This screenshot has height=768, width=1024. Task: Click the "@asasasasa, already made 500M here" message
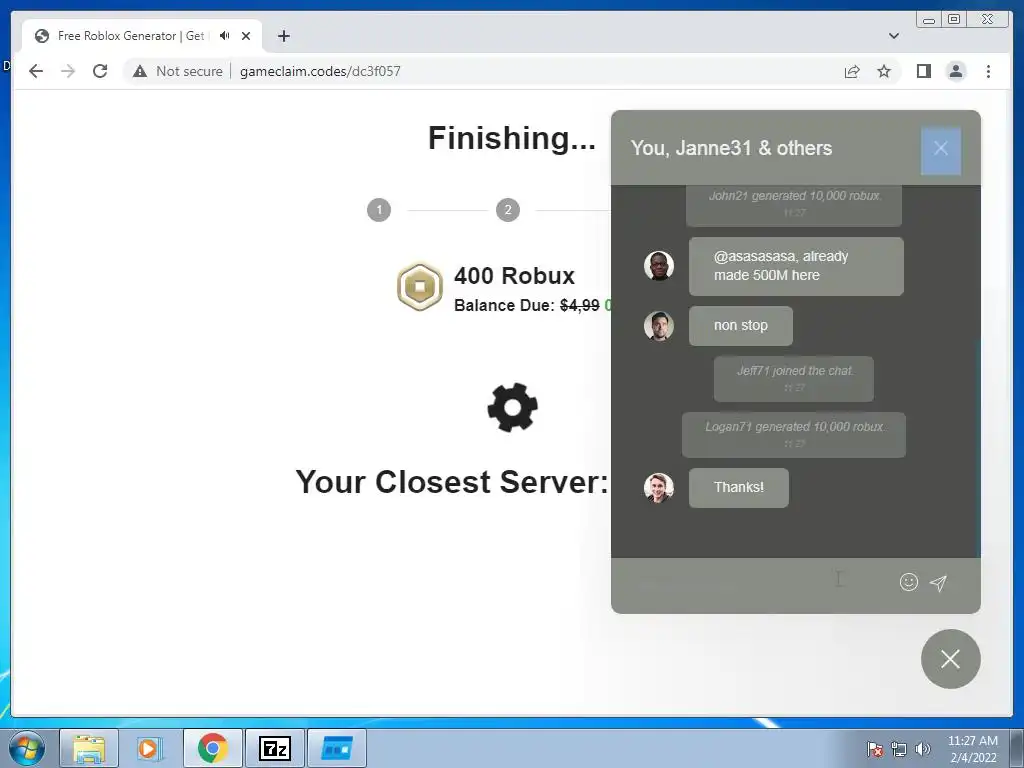[x=796, y=266]
